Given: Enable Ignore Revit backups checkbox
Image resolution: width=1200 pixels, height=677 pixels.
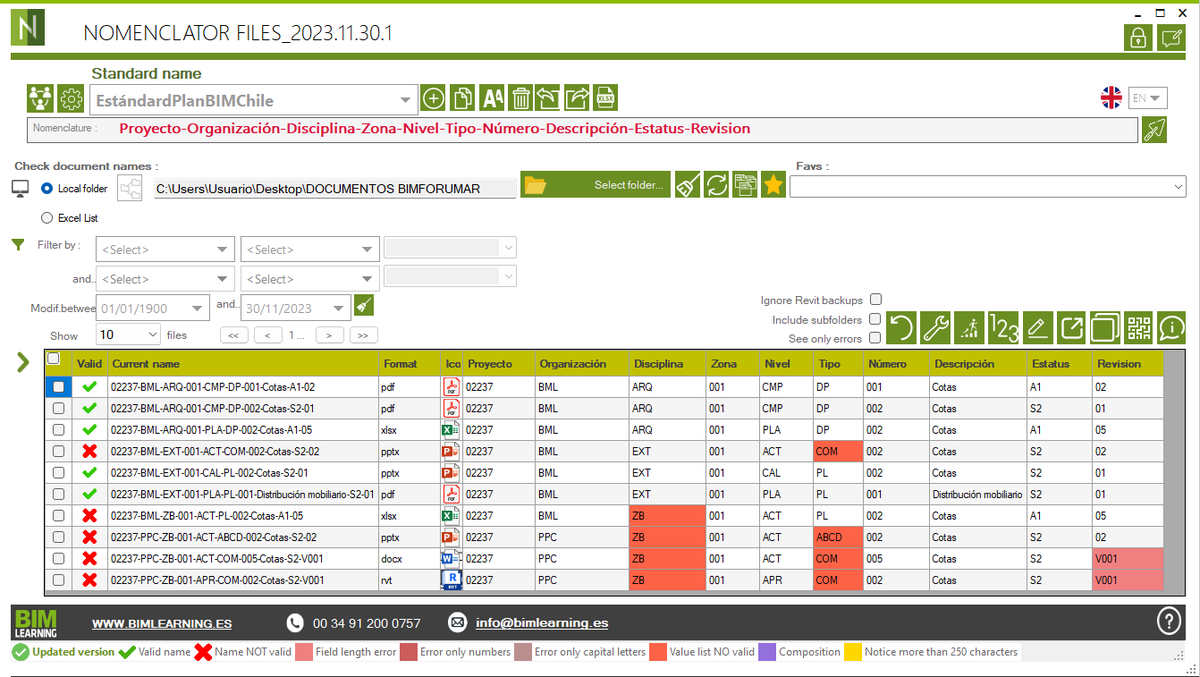Looking at the screenshot, I should click(876, 299).
